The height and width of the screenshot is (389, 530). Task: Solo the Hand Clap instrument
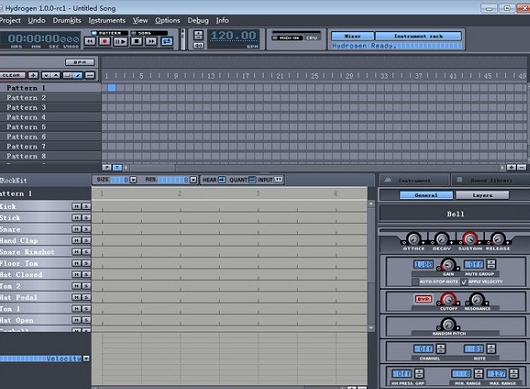click(x=87, y=241)
